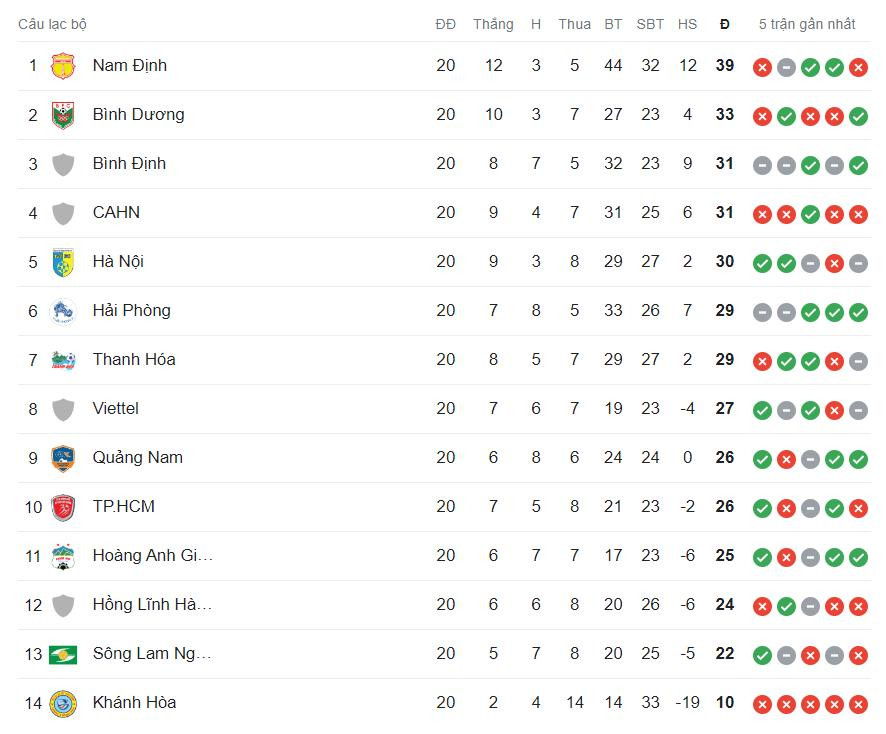Click Nam Định's latest red loss marker
886x734 pixels.
point(860,66)
